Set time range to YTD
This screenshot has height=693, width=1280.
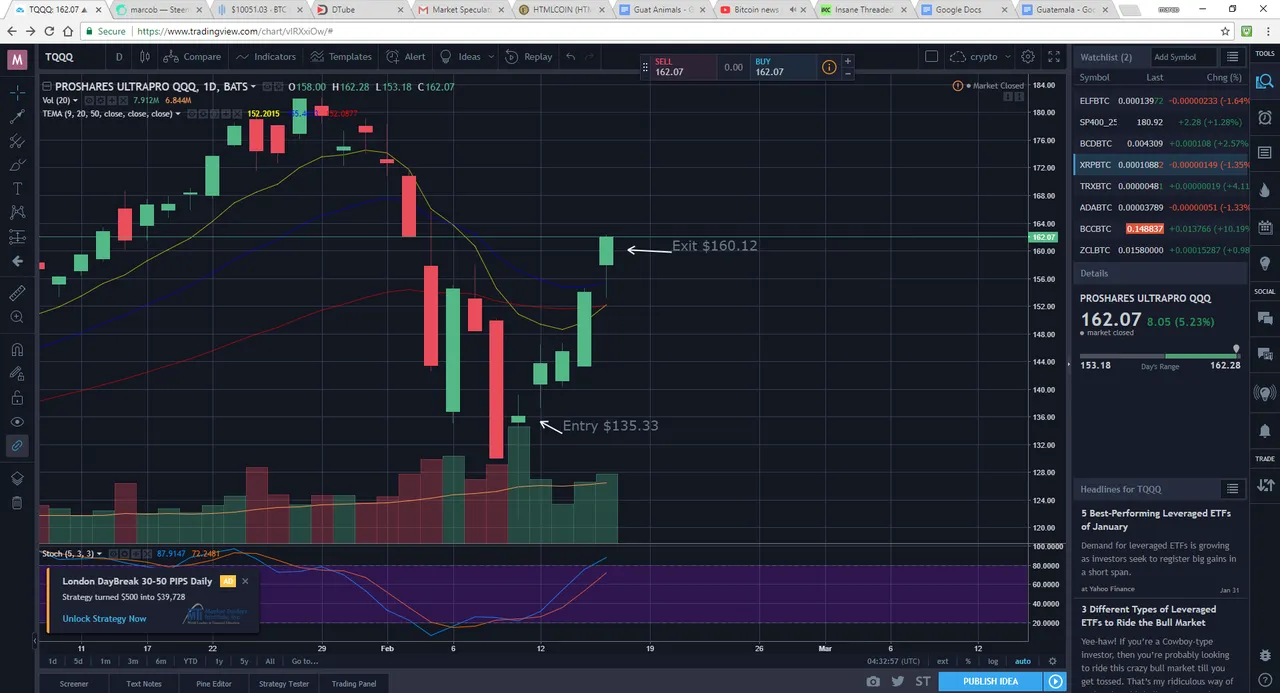190,661
